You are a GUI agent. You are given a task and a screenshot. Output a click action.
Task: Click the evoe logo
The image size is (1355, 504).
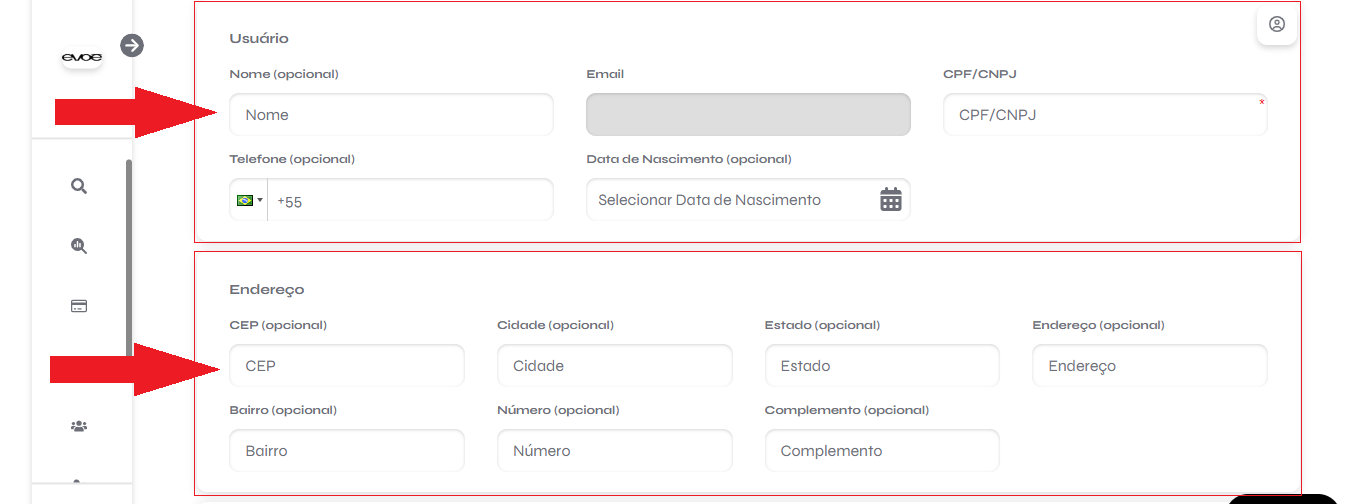82,58
